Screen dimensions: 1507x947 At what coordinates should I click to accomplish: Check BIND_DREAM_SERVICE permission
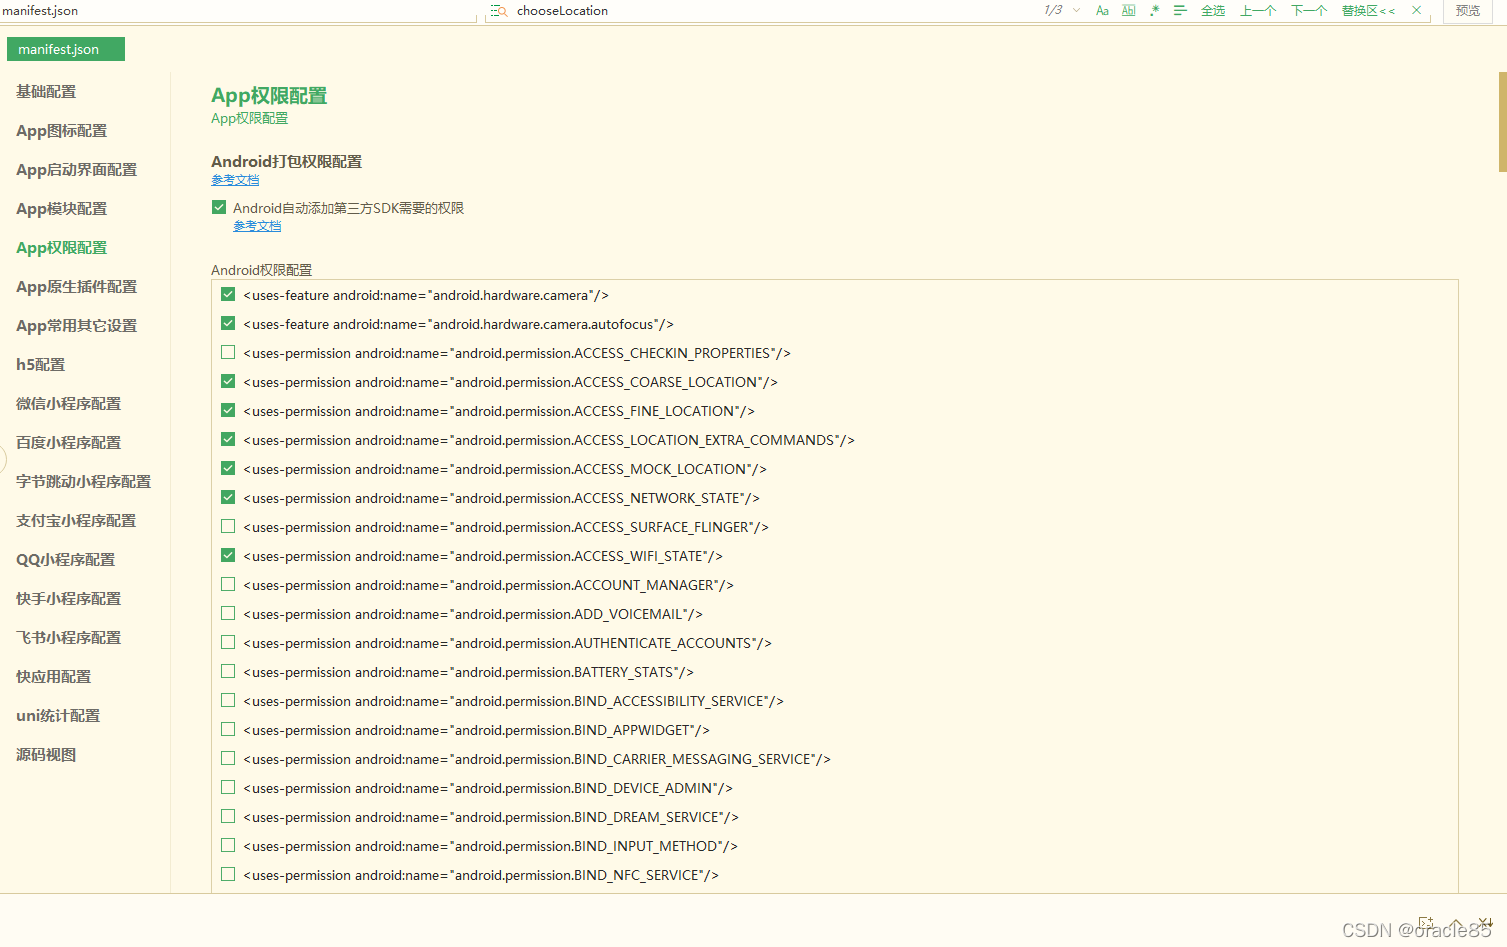pyautogui.click(x=228, y=816)
